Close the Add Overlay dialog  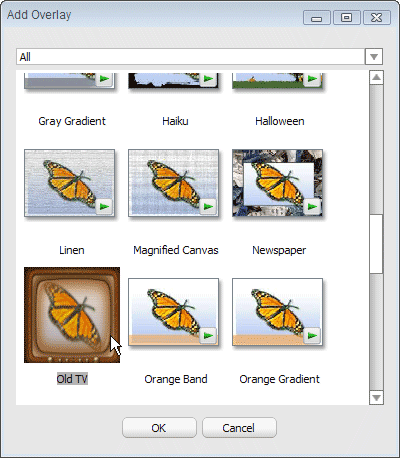(377, 18)
